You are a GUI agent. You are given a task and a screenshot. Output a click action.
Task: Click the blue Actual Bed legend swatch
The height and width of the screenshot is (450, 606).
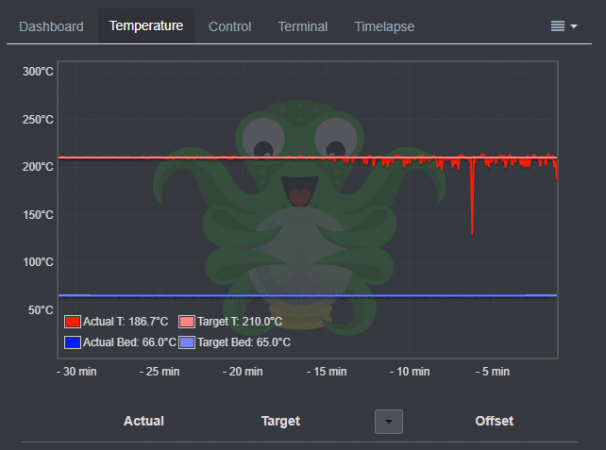(x=72, y=343)
